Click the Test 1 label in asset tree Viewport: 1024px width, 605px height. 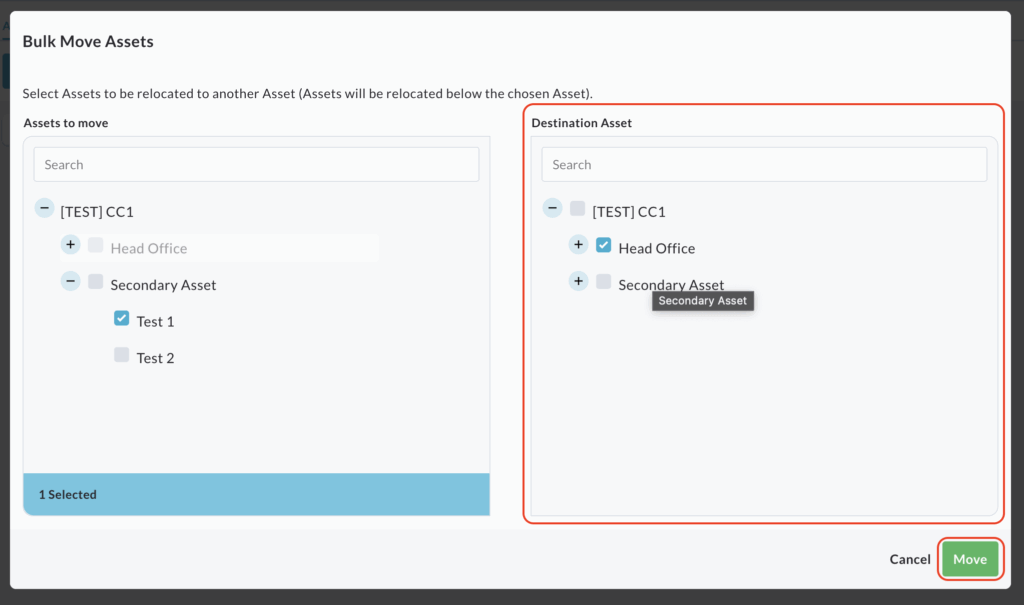(x=156, y=322)
